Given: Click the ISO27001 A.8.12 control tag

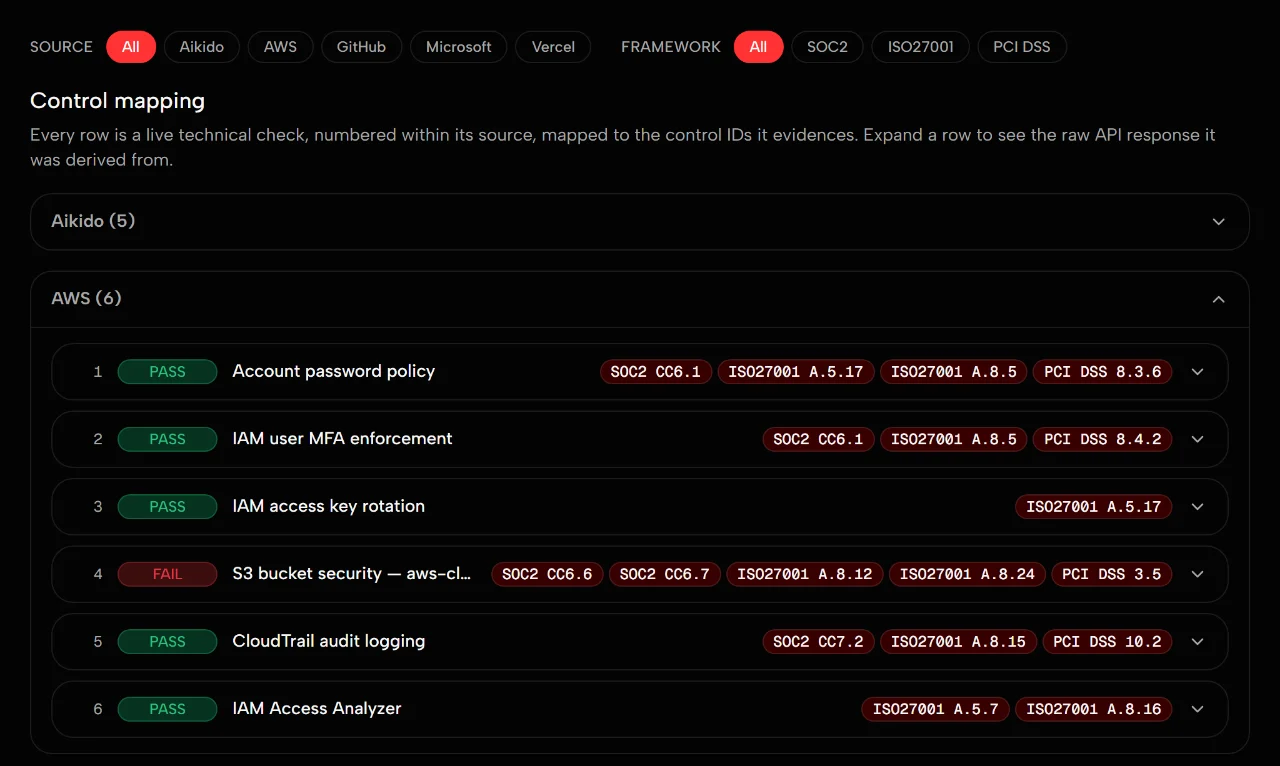Looking at the screenshot, I should pyautogui.click(x=804, y=574).
